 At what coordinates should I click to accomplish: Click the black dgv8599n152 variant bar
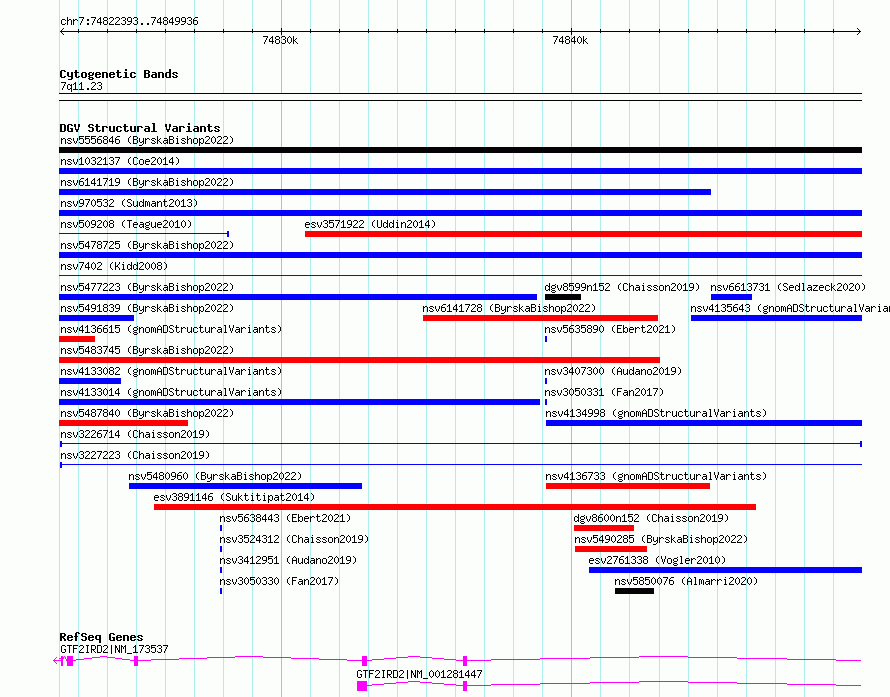coord(562,297)
